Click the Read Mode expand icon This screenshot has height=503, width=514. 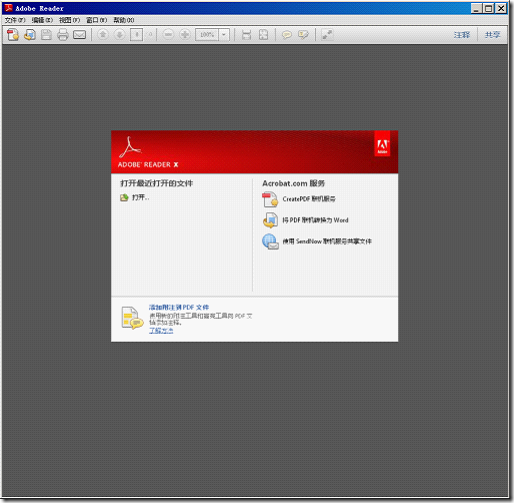tap(327, 35)
